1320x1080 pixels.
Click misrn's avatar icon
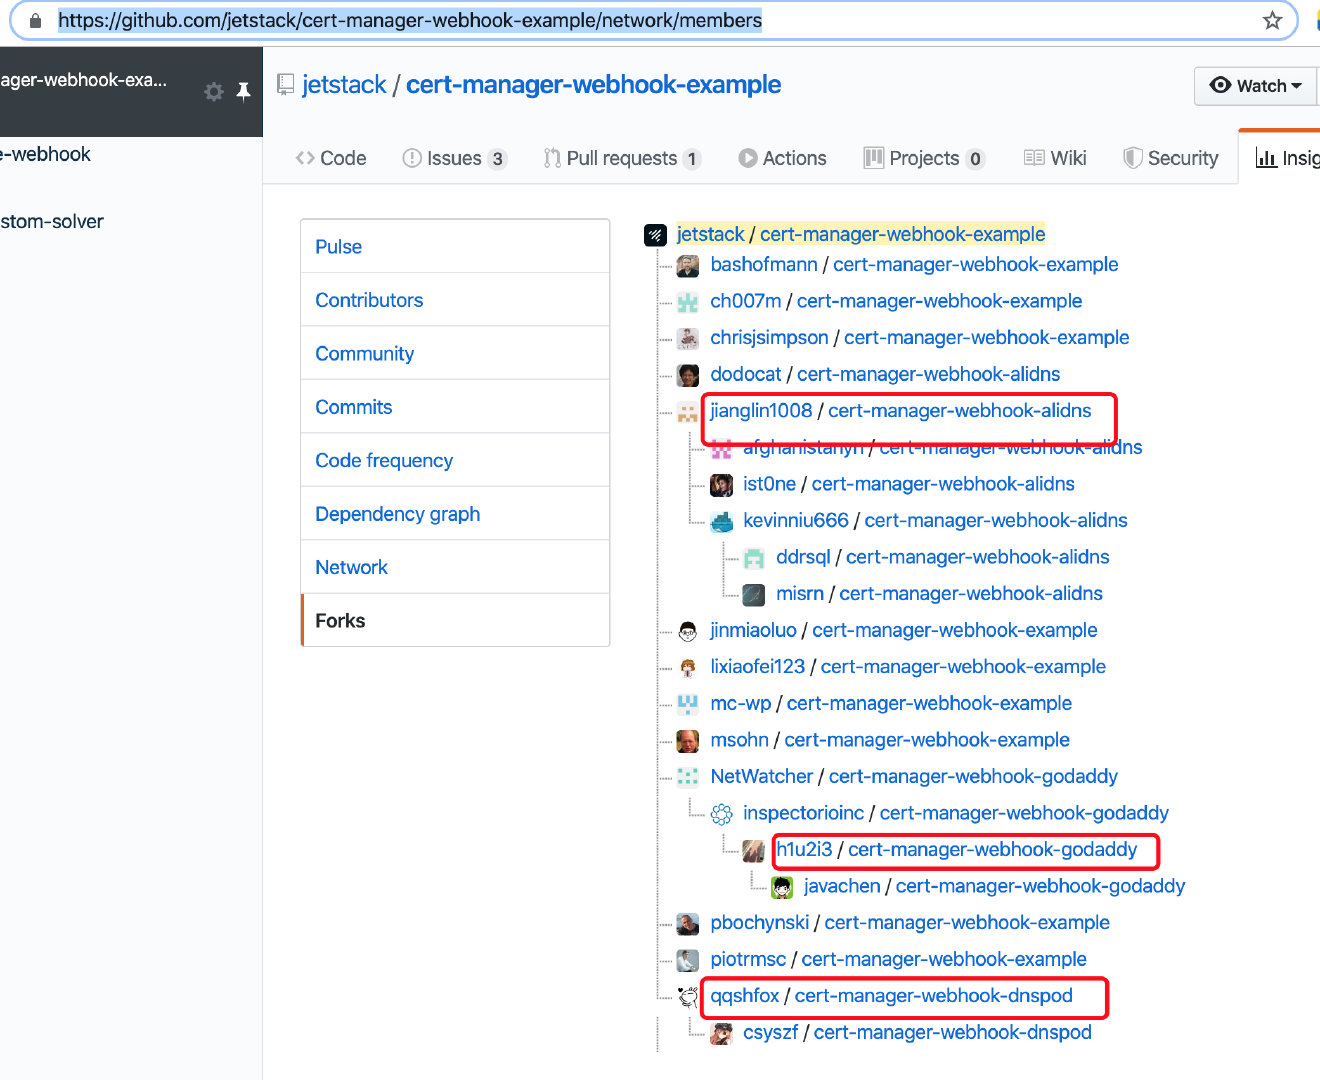(x=754, y=595)
